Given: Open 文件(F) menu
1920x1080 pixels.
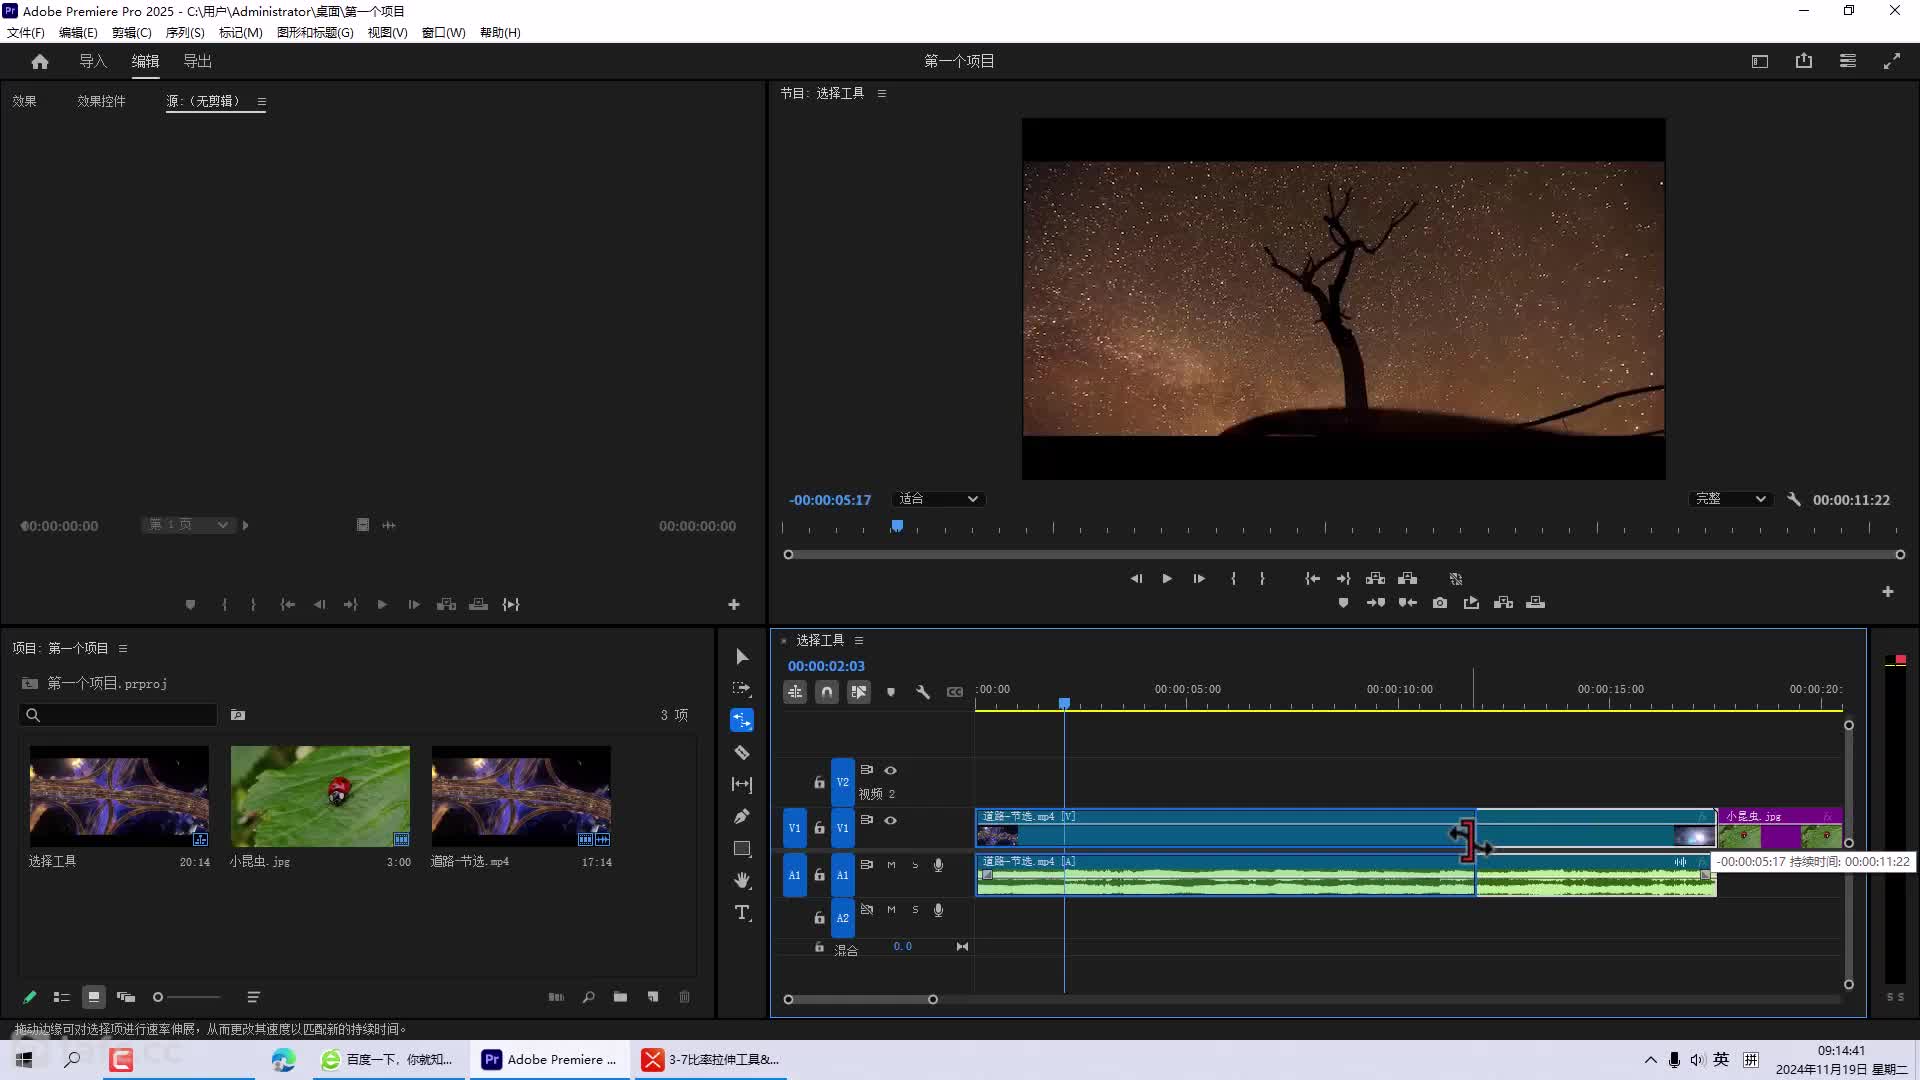Looking at the screenshot, I should (x=26, y=33).
